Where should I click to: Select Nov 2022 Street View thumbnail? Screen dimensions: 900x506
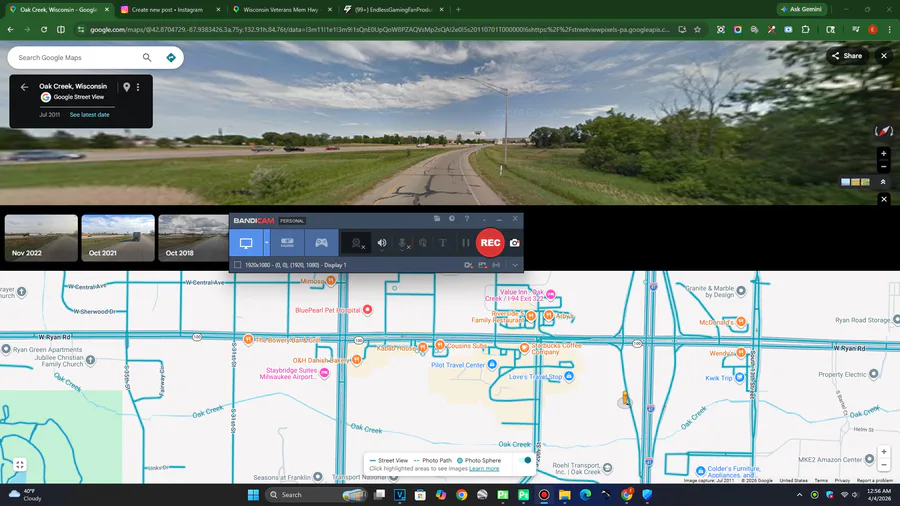tap(41, 238)
